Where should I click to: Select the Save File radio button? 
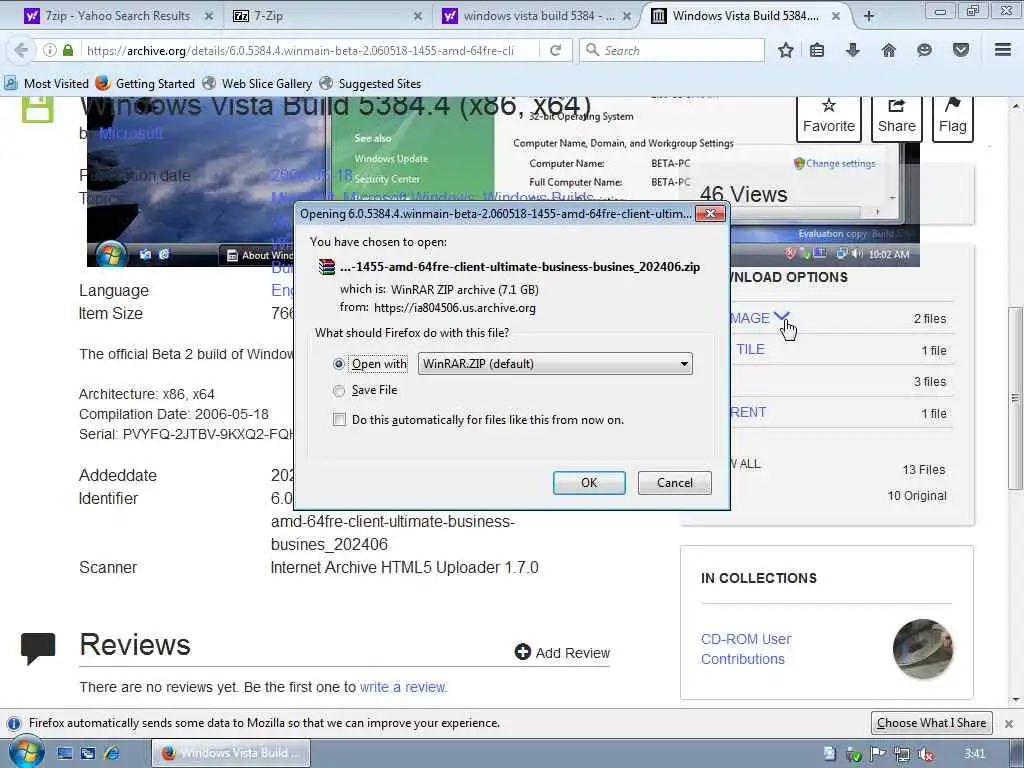click(x=338, y=391)
